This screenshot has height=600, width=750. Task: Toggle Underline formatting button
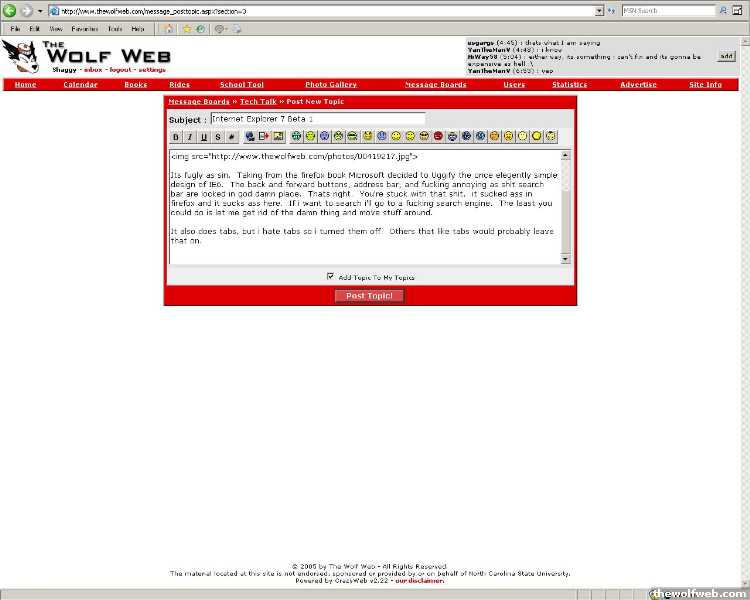tap(204, 136)
